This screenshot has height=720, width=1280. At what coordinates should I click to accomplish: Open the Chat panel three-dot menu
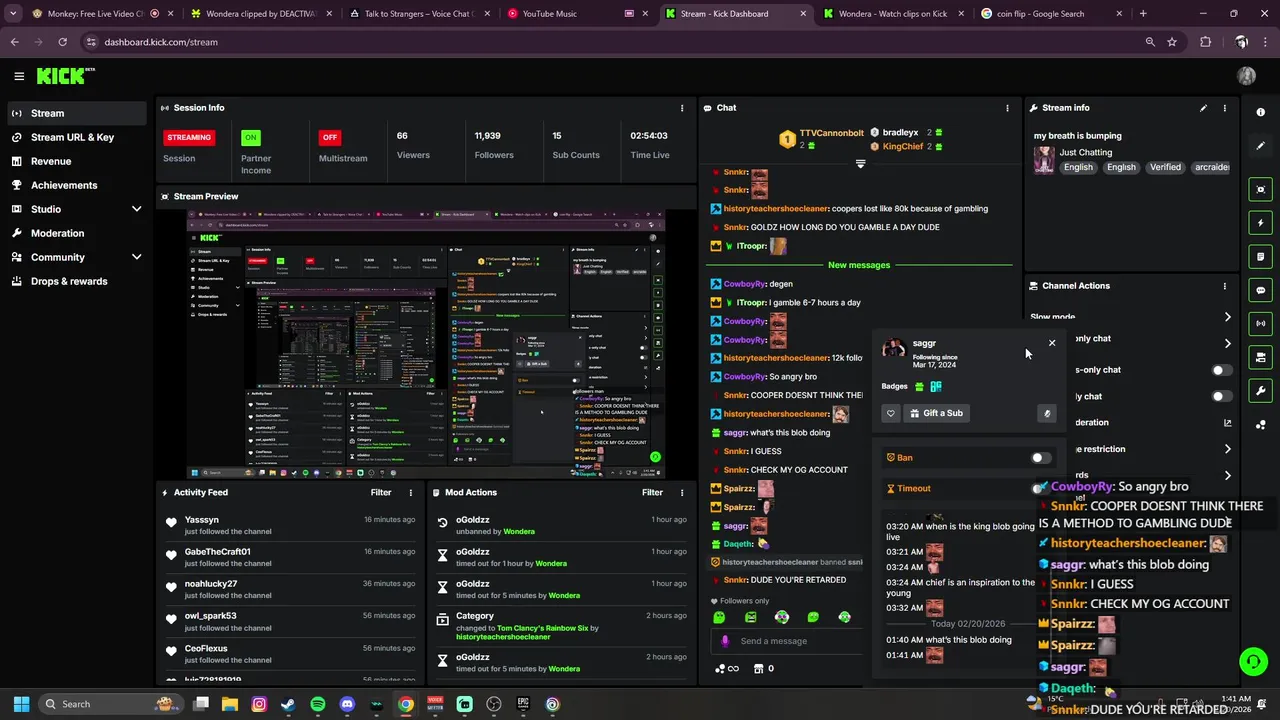(x=1007, y=108)
